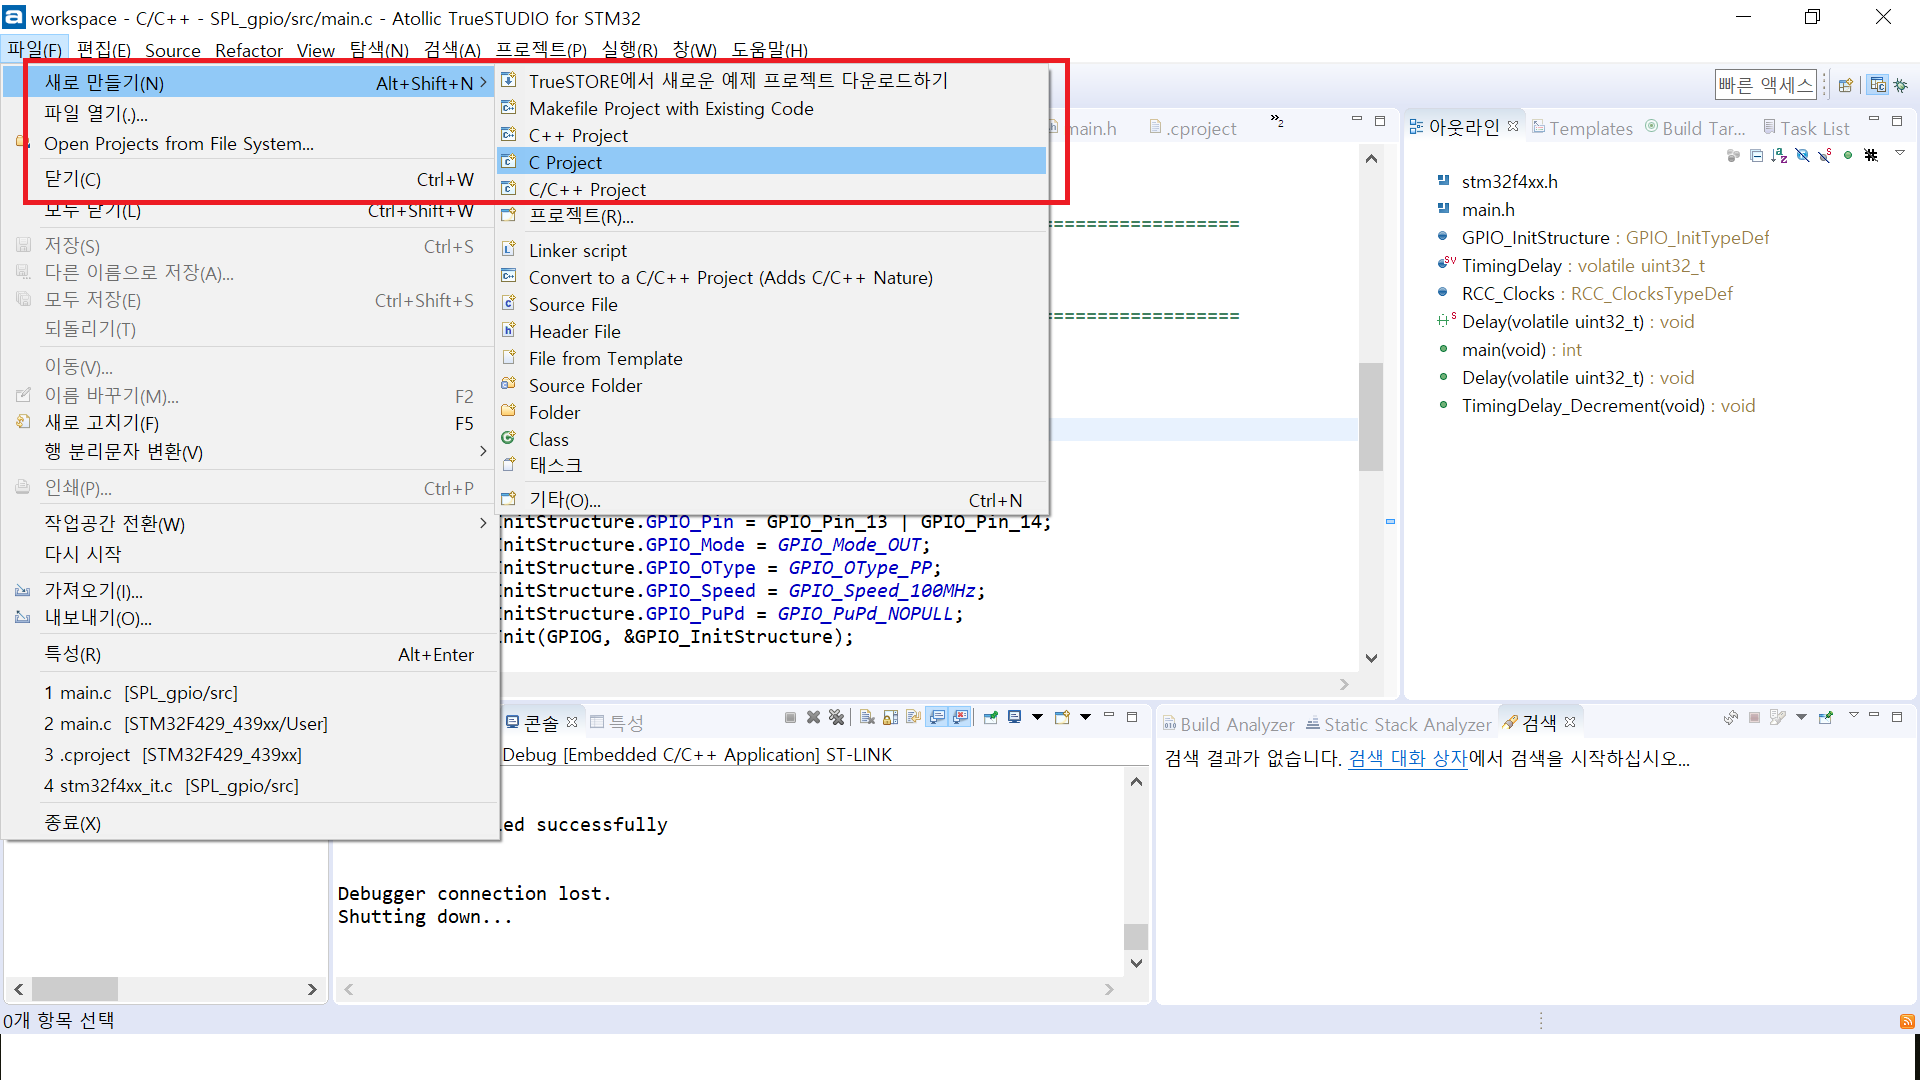Toggle hide static members in Outline
This screenshot has height=1080, width=1920.
[1825, 155]
